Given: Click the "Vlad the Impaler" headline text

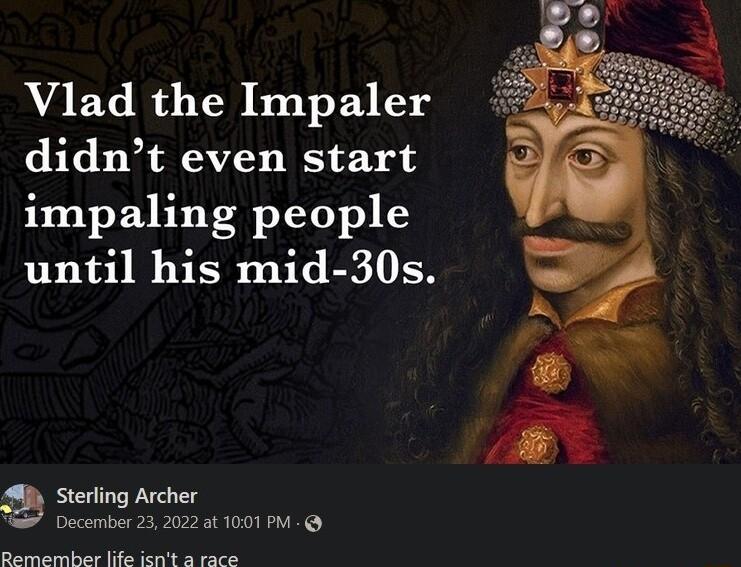Looking at the screenshot, I should 227,101.
